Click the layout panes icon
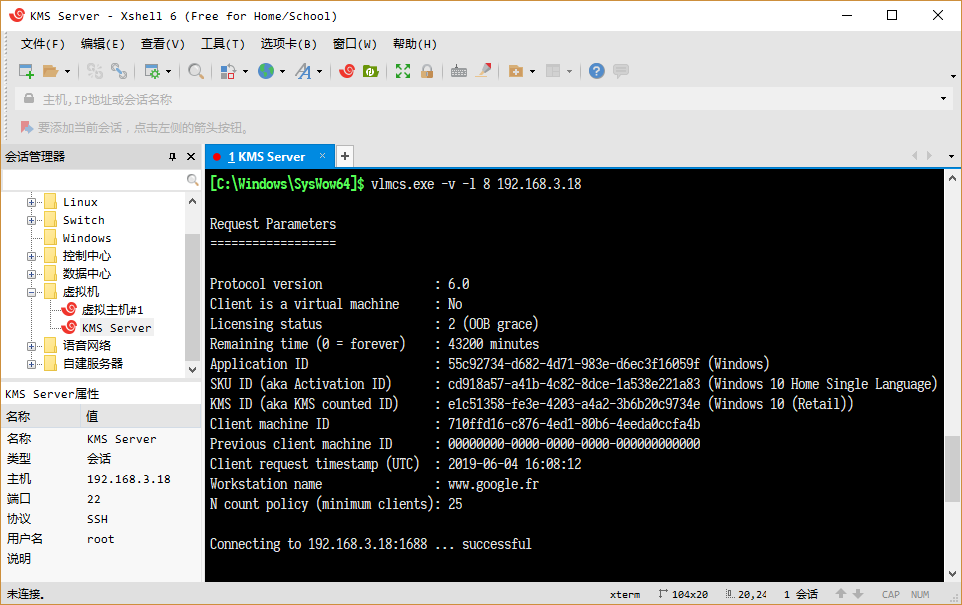The height and width of the screenshot is (605, 962). [553, 71]
